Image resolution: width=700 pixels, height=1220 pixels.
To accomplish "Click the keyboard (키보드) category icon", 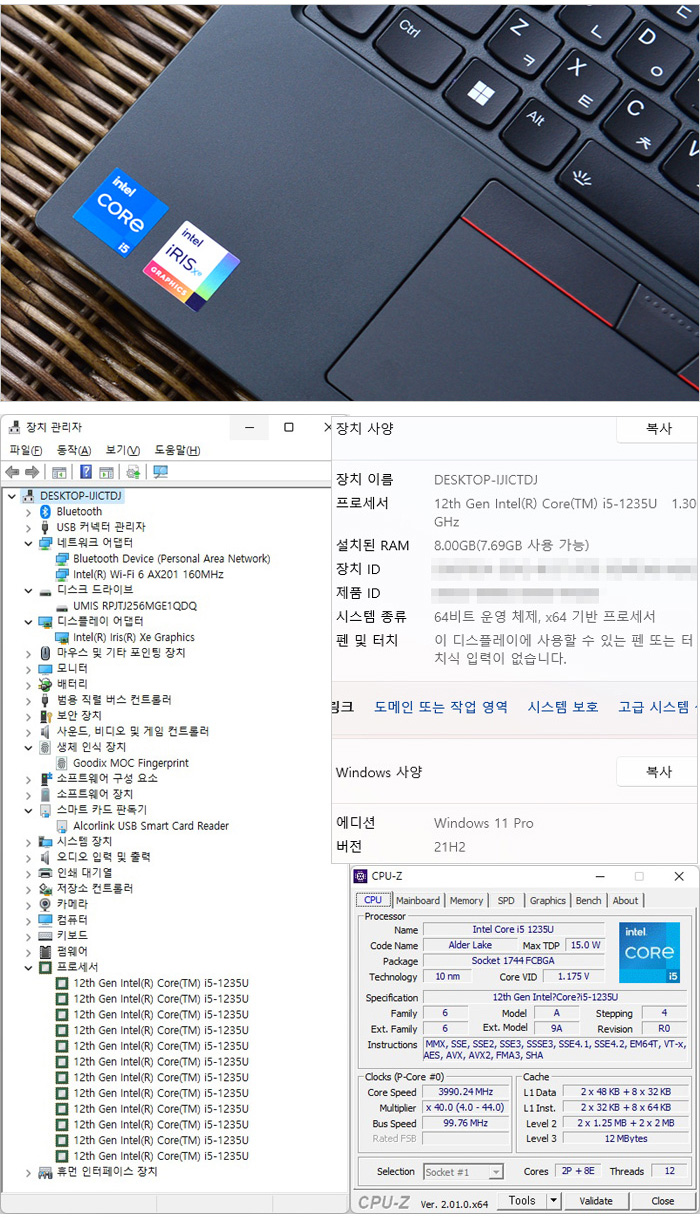I will 45,935.
